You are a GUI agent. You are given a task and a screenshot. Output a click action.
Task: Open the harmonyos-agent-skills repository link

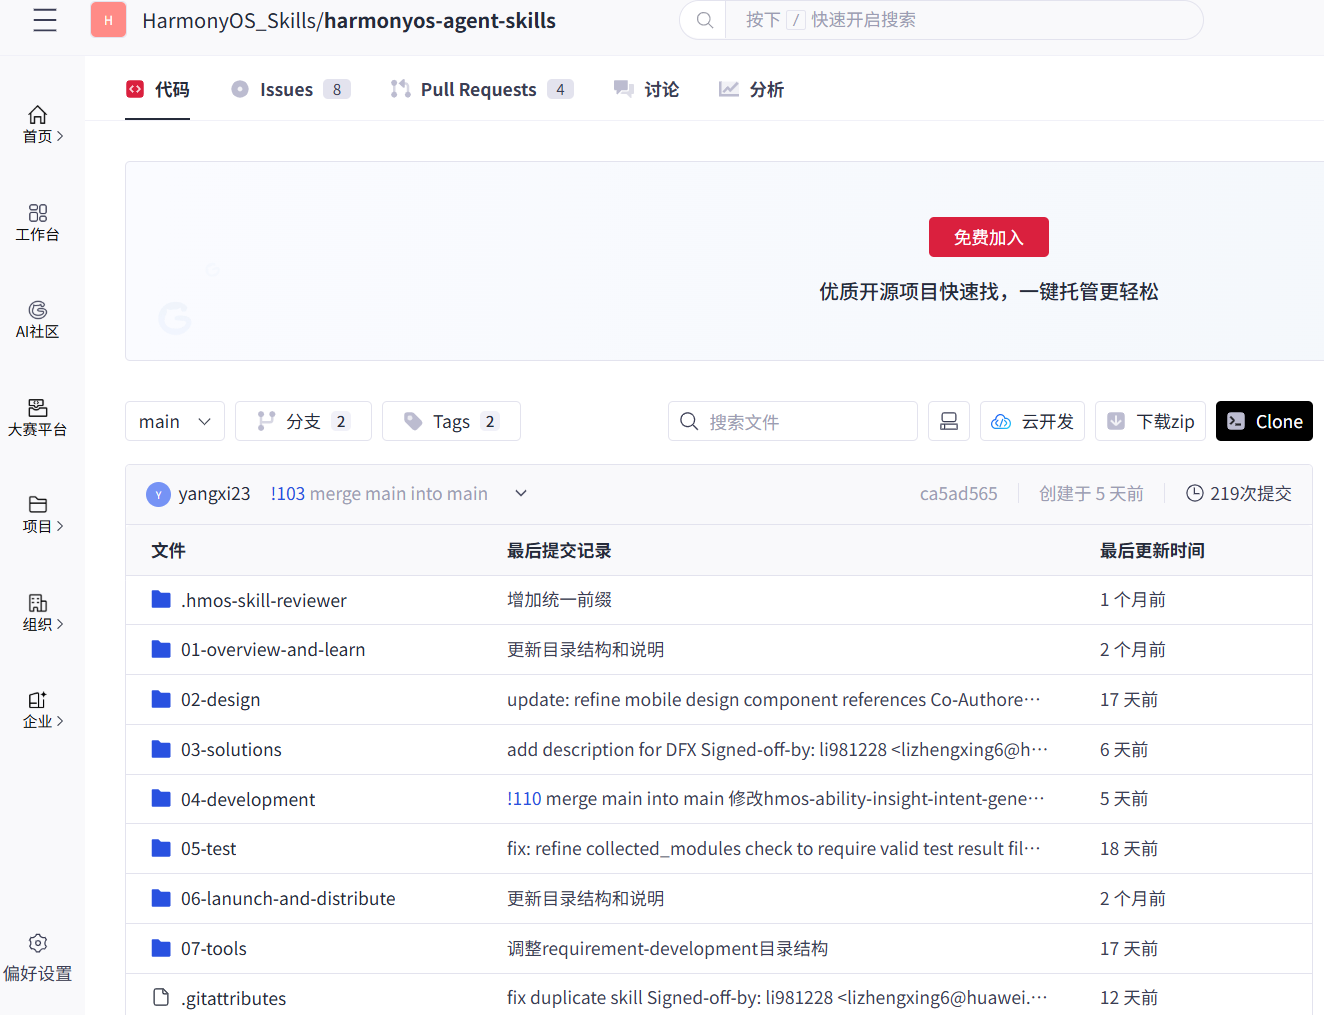[x=440, y=20]
